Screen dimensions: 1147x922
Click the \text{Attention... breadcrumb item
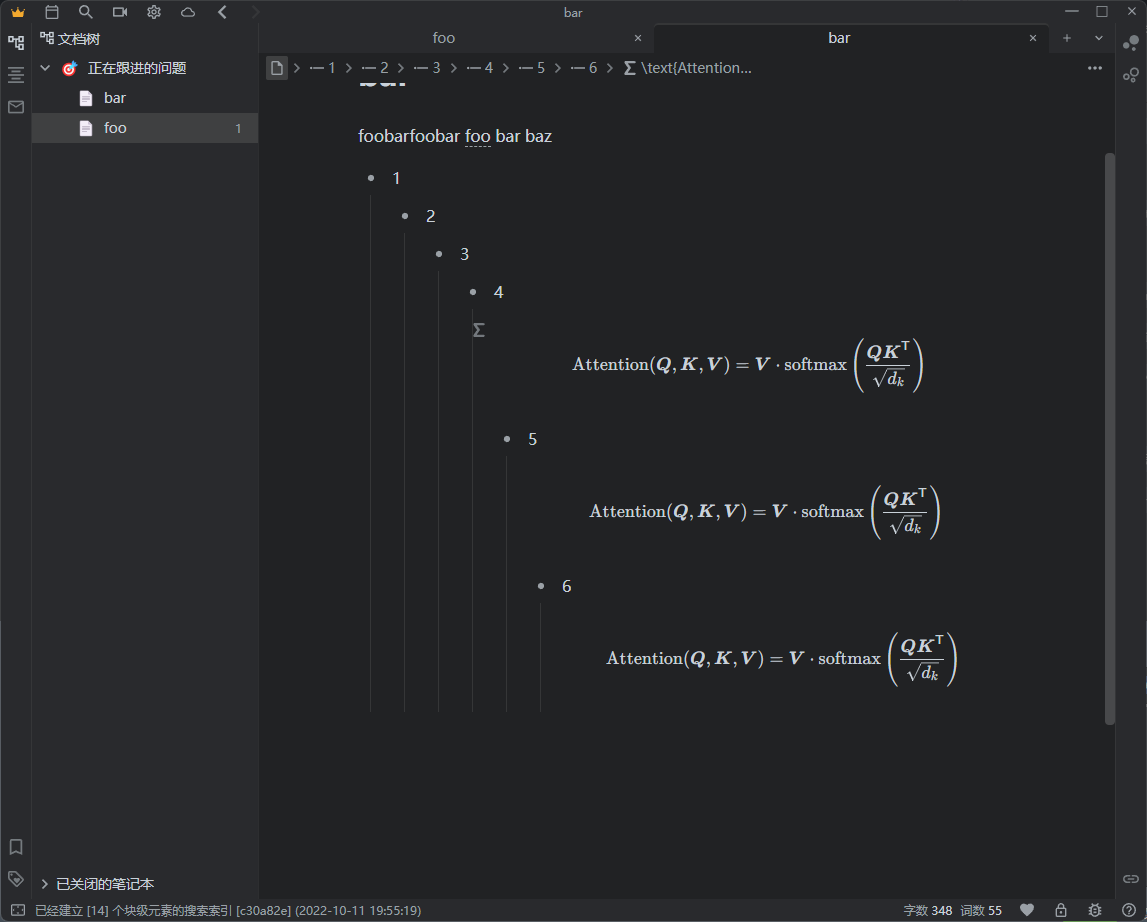click(687, 68)
